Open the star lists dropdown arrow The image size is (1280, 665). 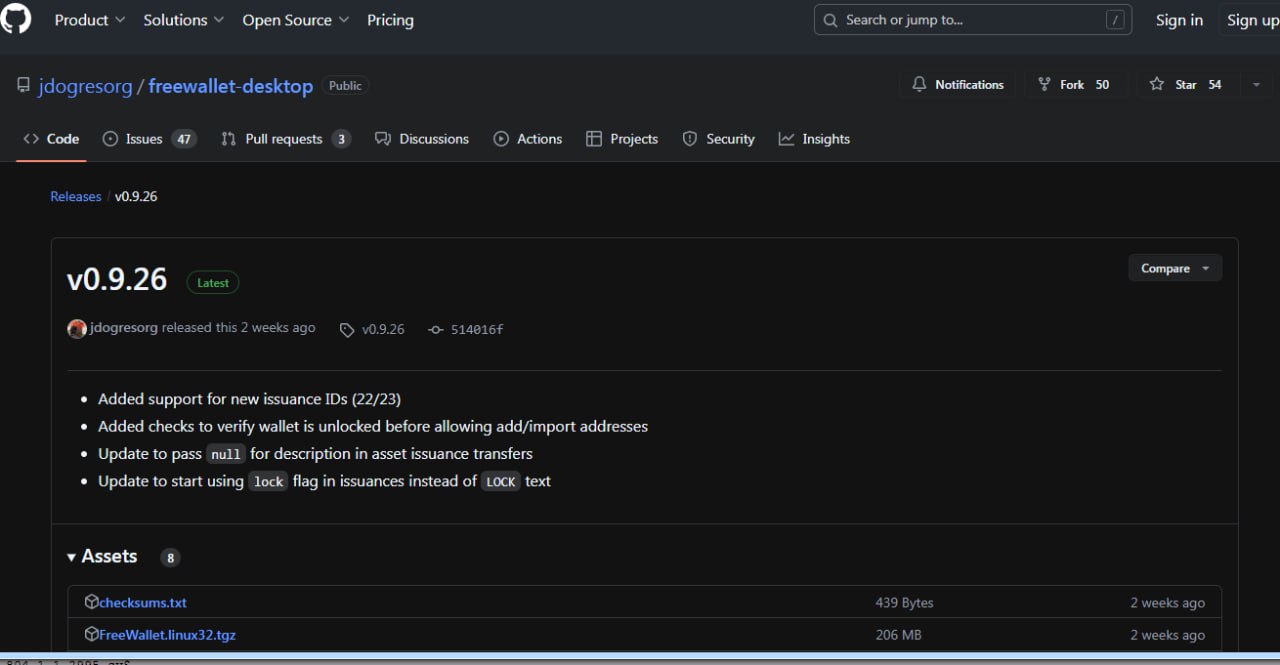[x=1256, y=85]
